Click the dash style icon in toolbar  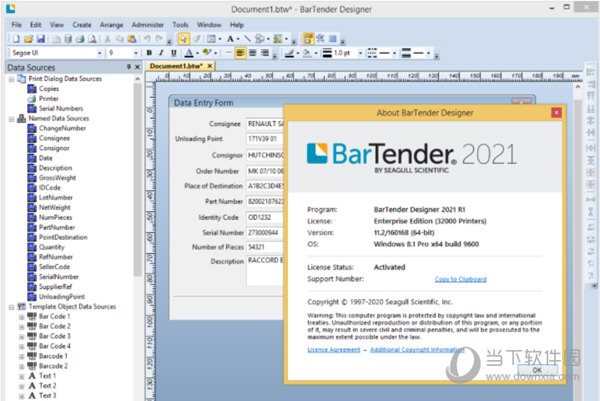(x=372, y=53)
